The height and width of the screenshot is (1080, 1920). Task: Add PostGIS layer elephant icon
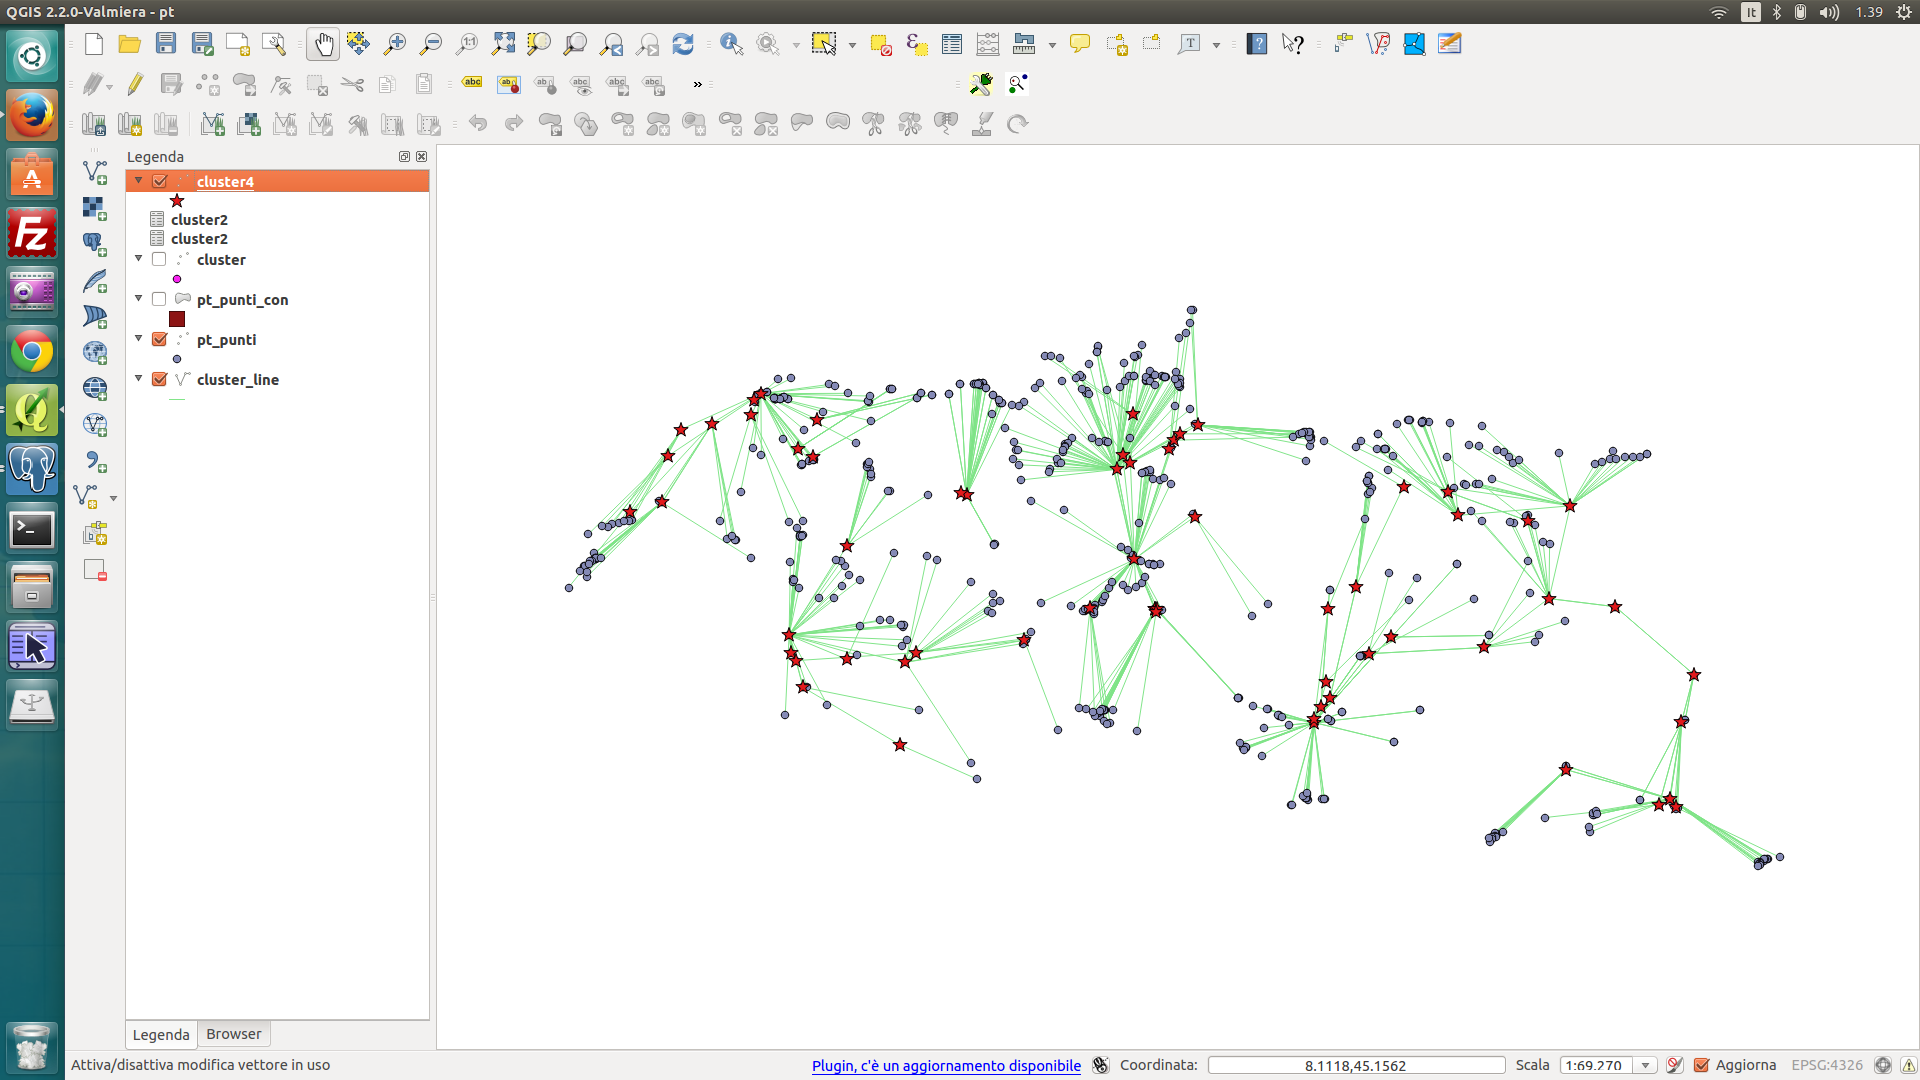pyautogui.click(x=95, y=244)
